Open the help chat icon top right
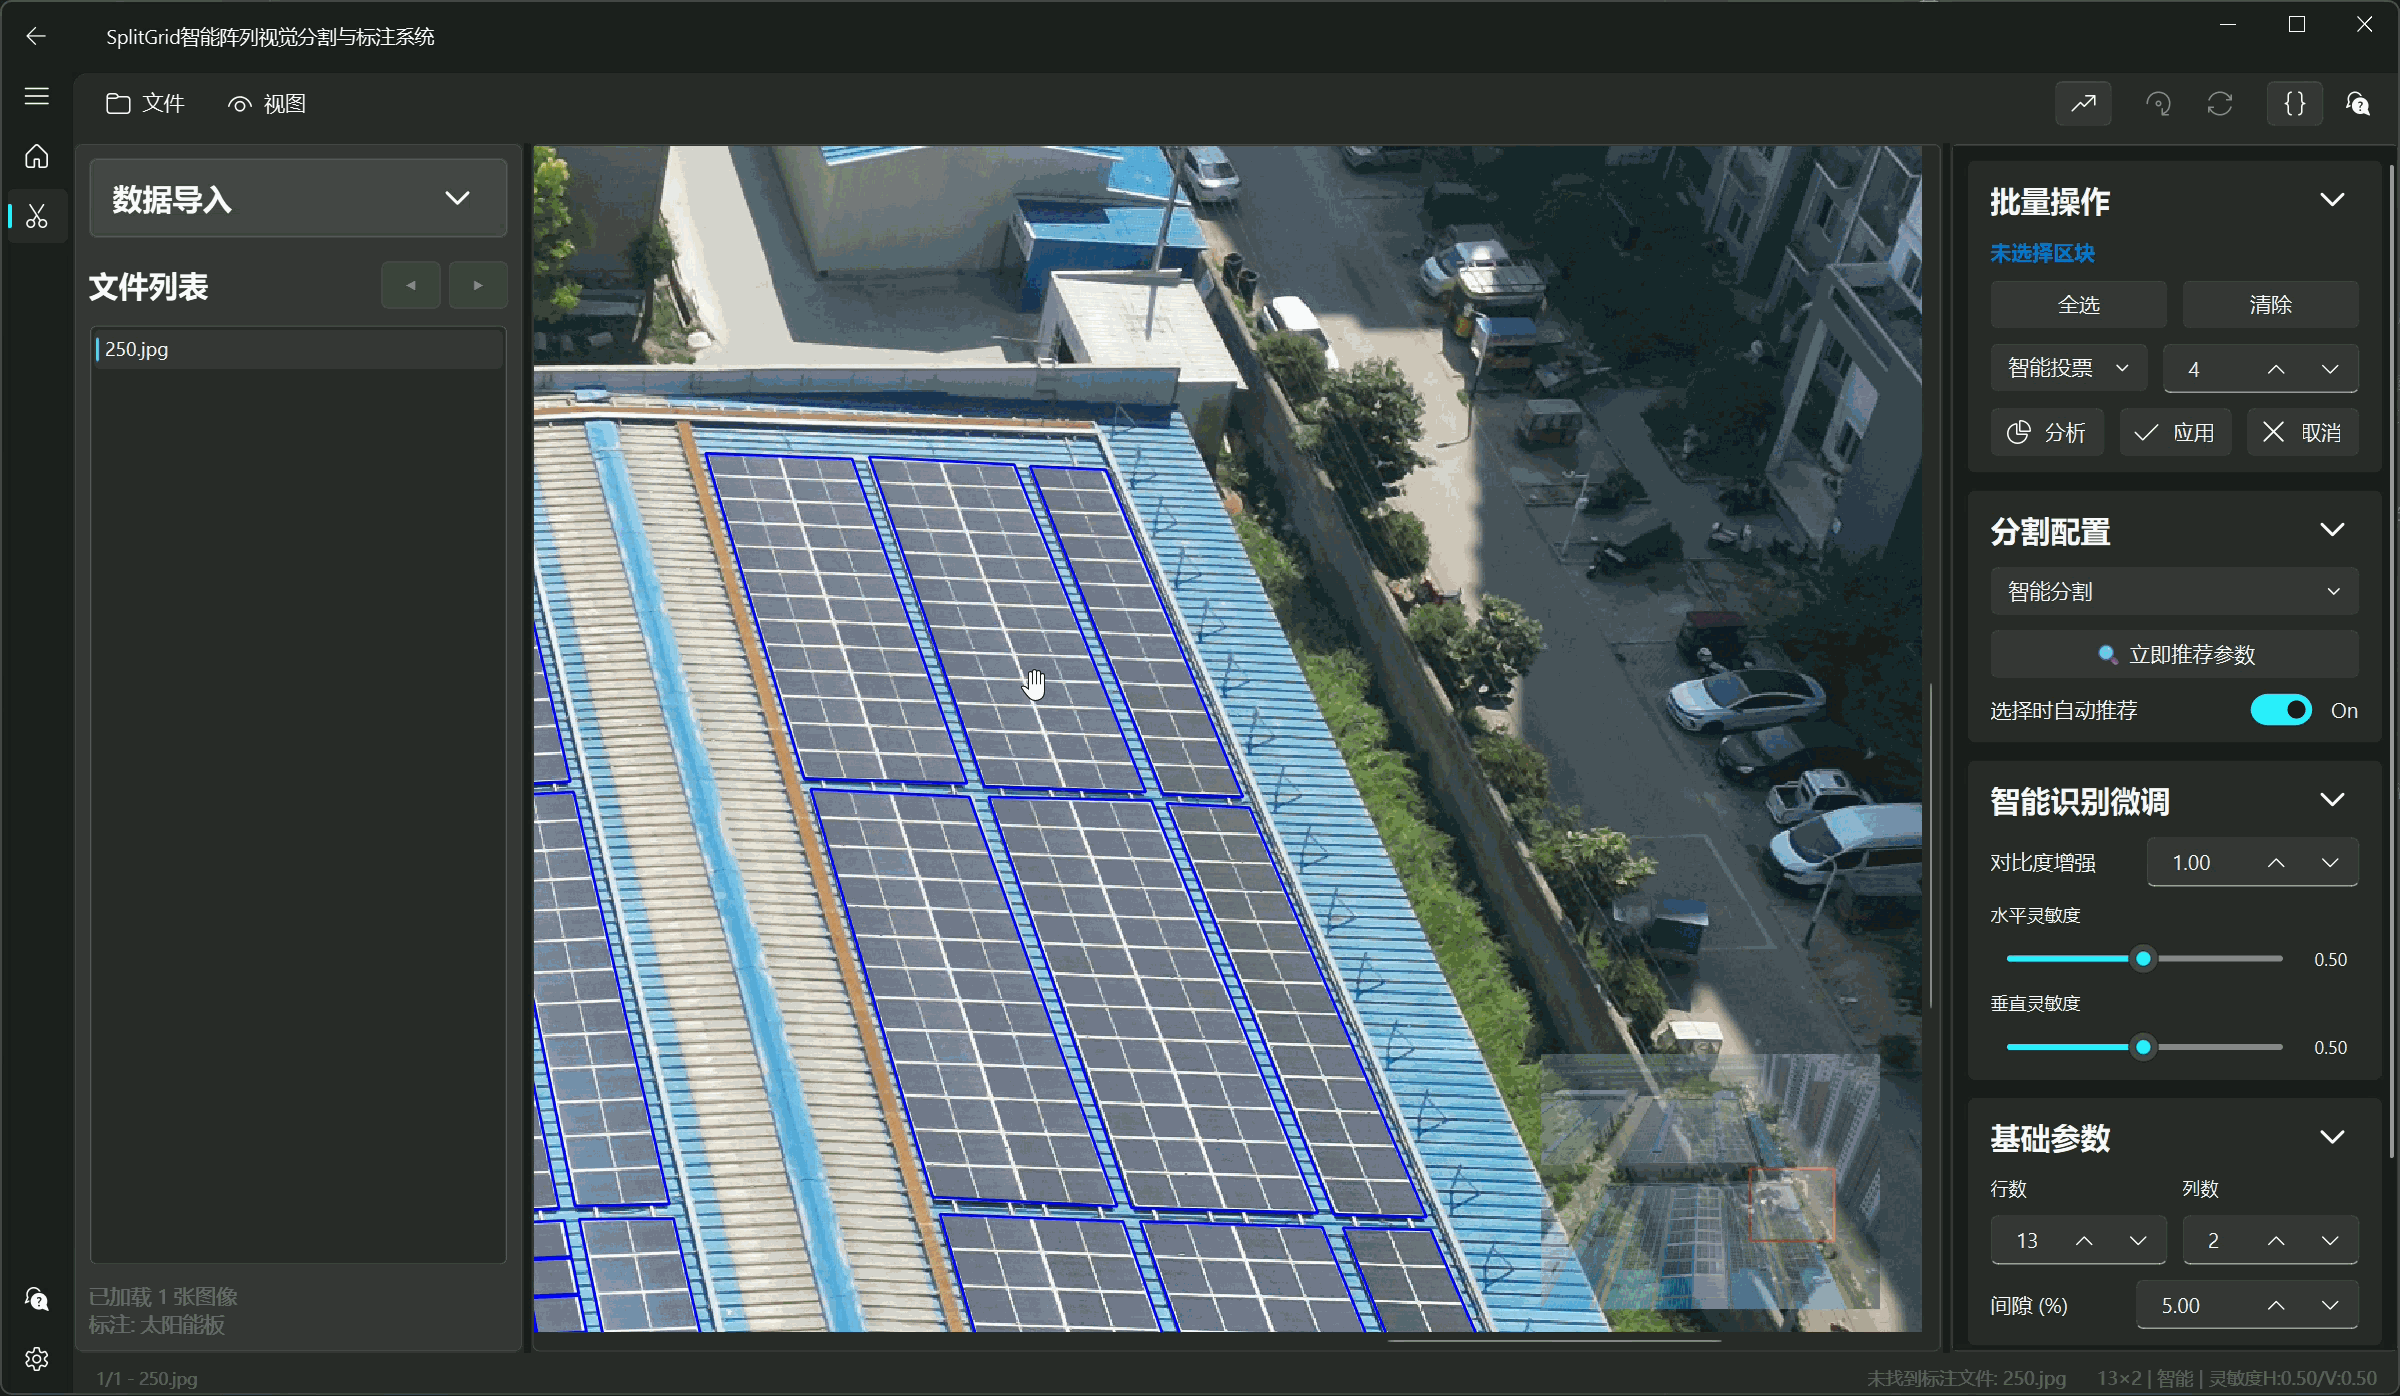2400x1396 pixels. coord(2357,104)
